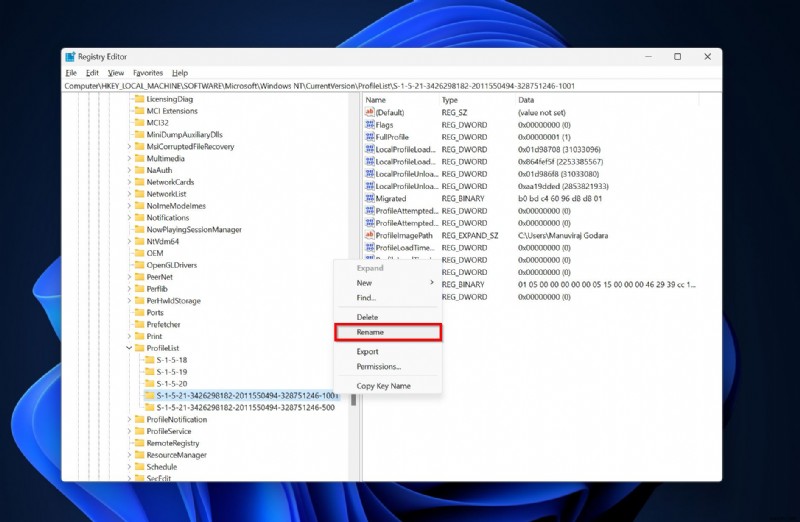Choose Permissions... in the context menu

pyautogui.click(x=388, y=366)
